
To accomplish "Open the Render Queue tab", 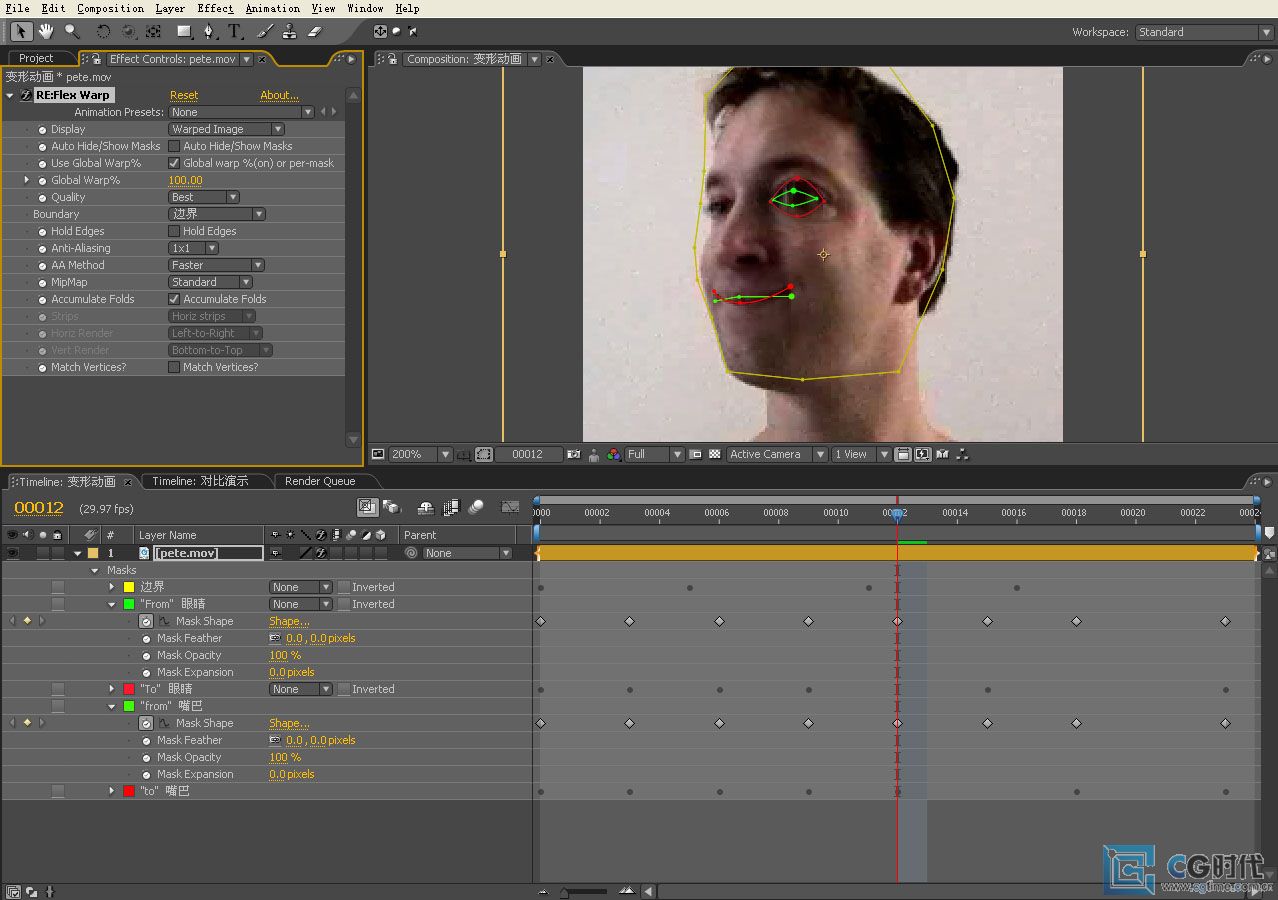I will pos(320,481).
